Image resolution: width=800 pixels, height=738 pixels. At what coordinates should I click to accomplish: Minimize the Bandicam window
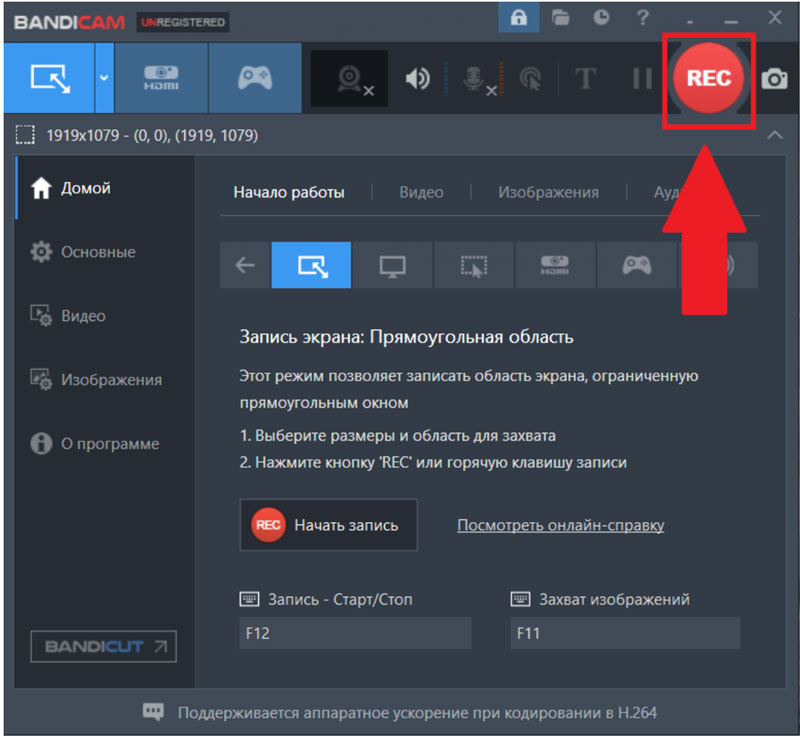[x=731, y=20]
